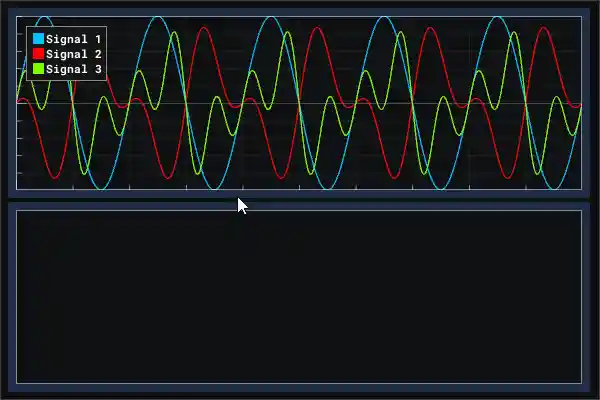The image size is (600, 400).
Task: Click the bottom axis of the upper plot
Action: (300, 189)
